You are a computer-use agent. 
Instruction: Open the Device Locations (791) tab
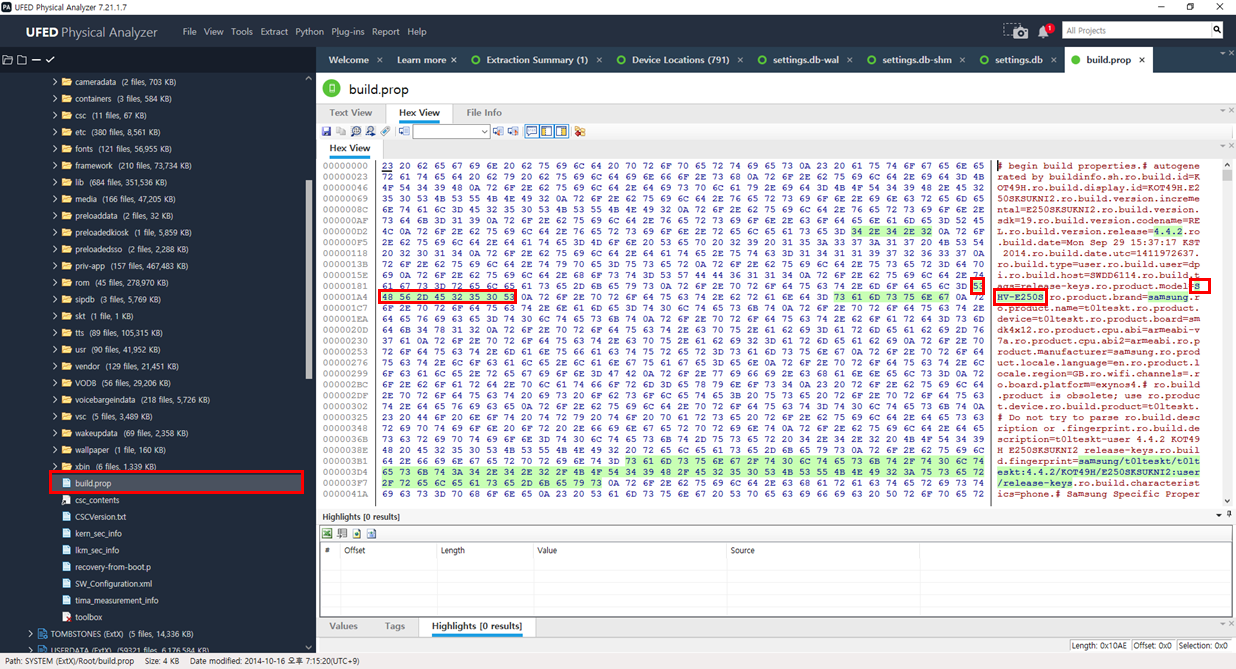(680, 60)
